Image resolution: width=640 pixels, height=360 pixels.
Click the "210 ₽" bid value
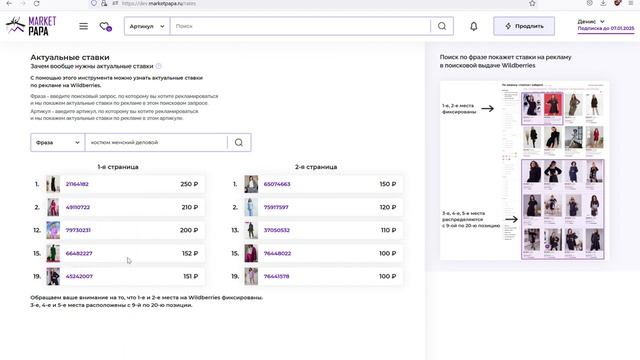click(x=190, y=207)
